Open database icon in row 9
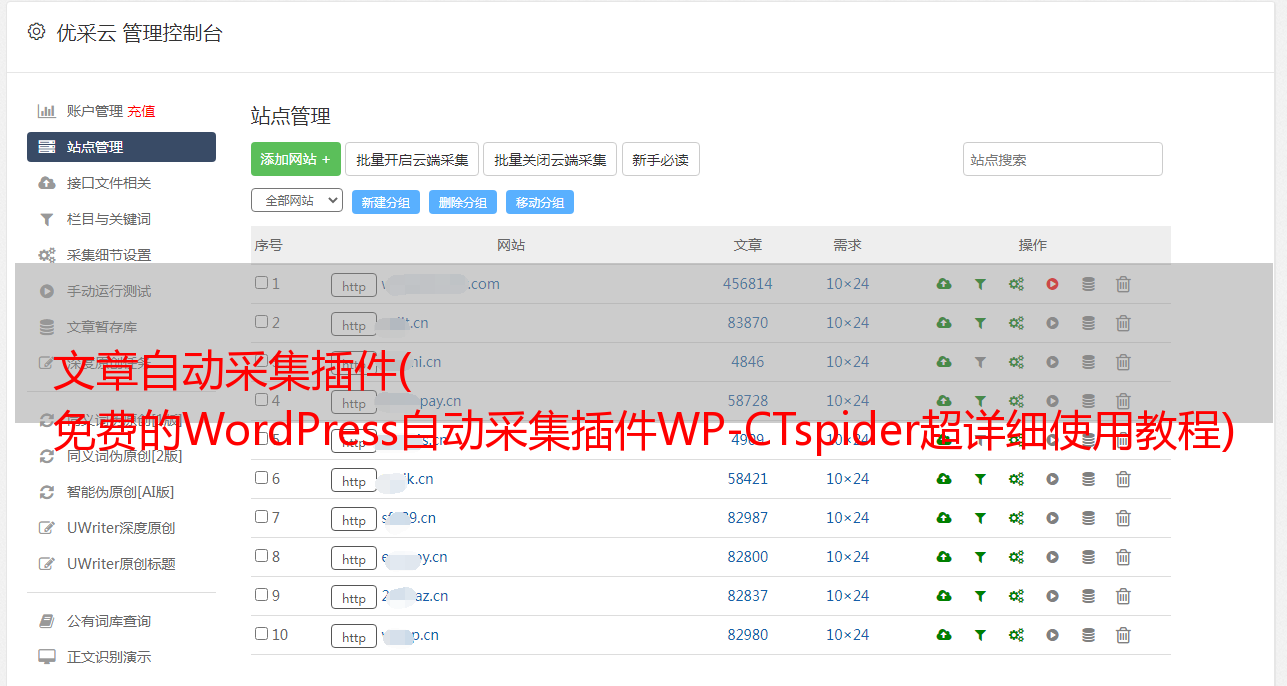The image size is (1287, 686). click(1088, 596)
